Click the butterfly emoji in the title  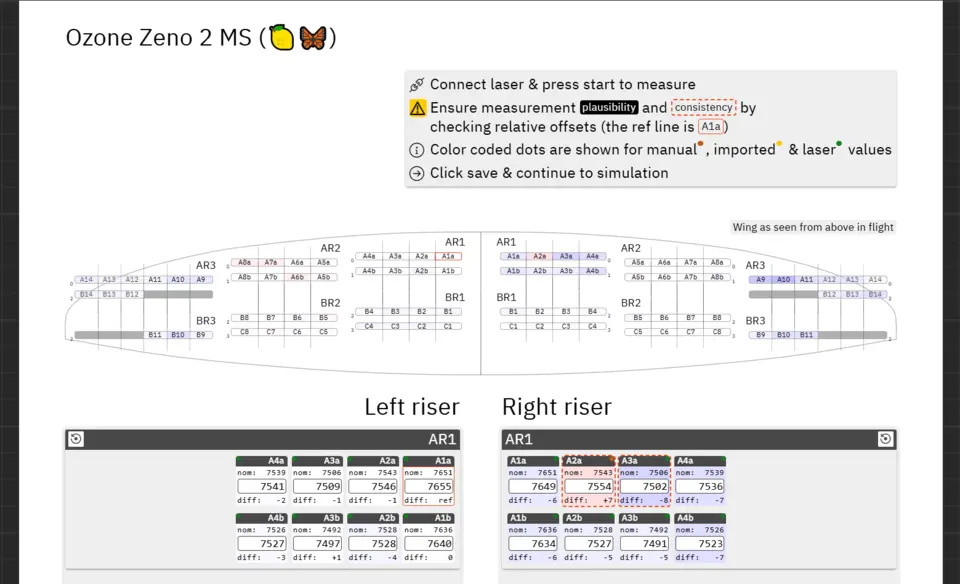pos(313,38)
